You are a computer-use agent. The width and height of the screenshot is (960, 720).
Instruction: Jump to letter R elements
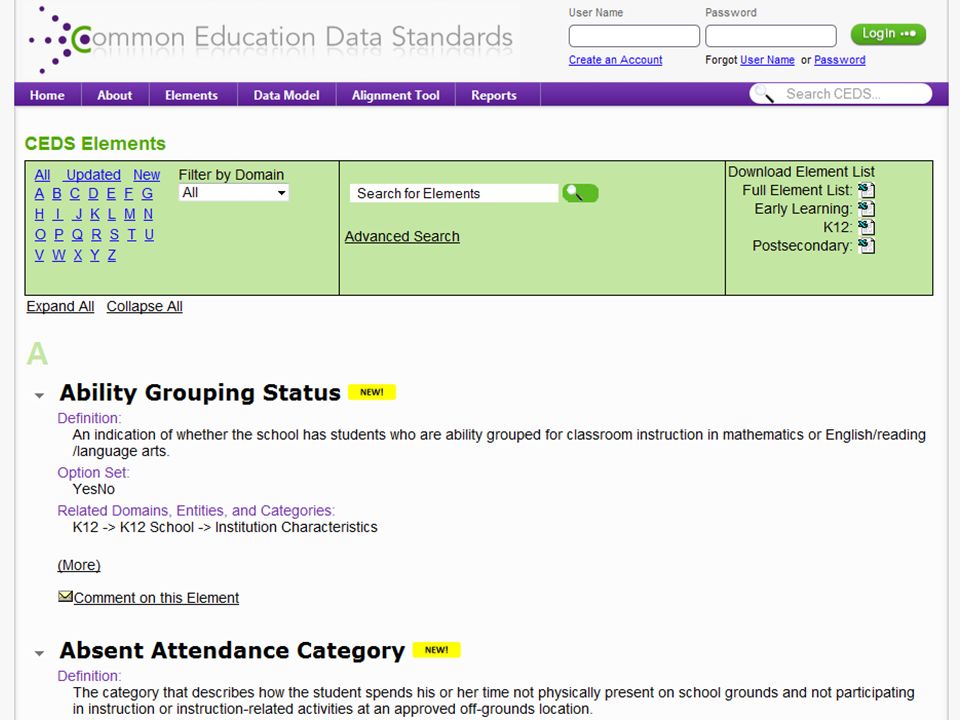click(x=96, y=234)
